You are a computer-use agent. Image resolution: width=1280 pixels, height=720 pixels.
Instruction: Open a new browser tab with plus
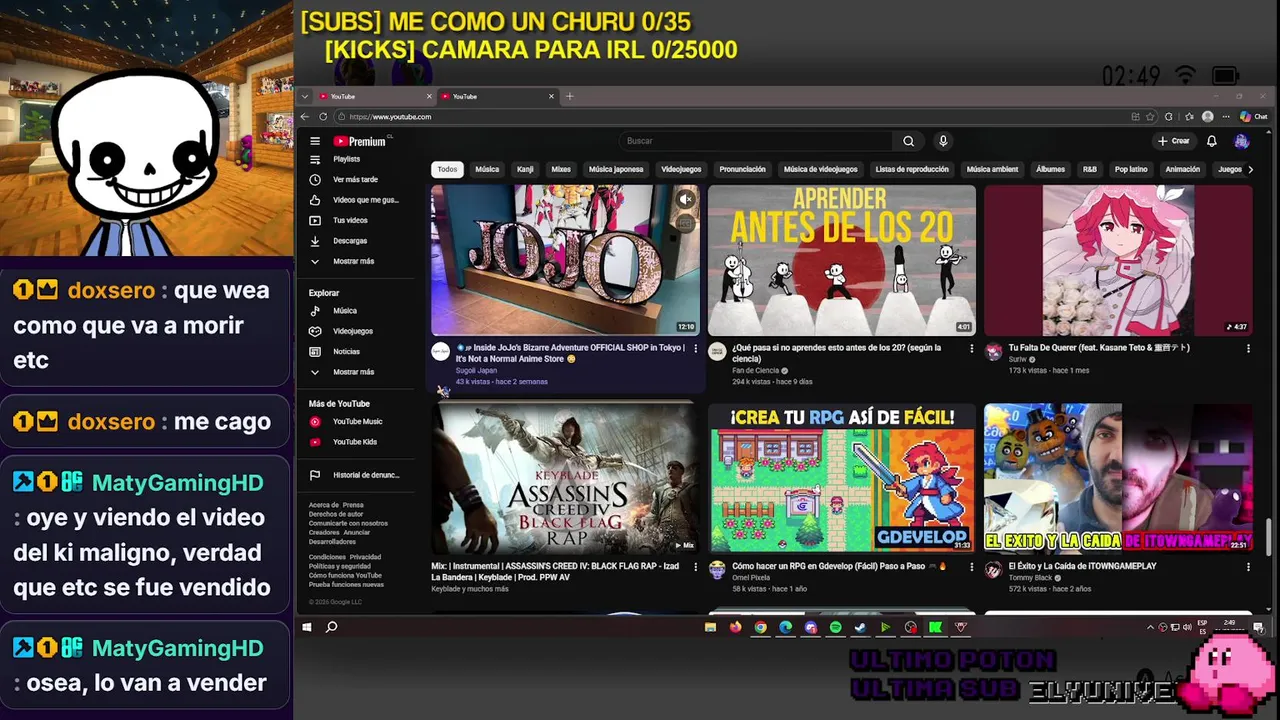coord(569,96)
